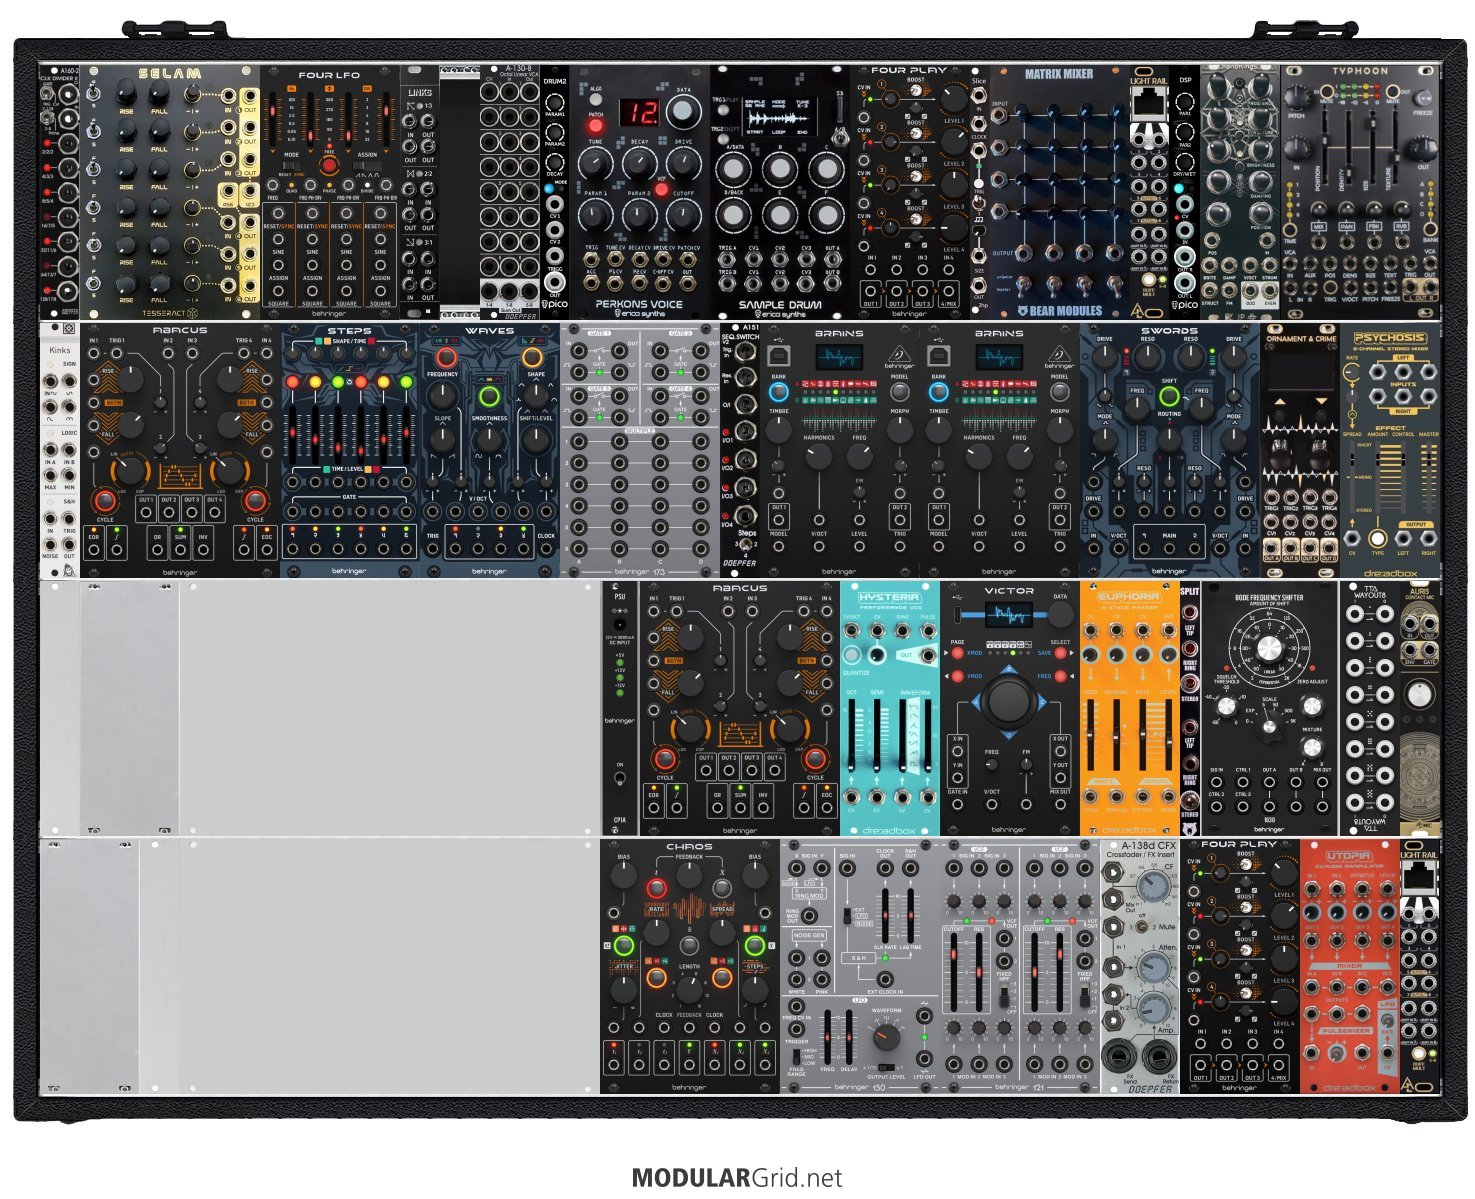Flip the ASSIGN switch on Four LFO
This screenshot has height=1199, width=1475.
coord(367,167)
